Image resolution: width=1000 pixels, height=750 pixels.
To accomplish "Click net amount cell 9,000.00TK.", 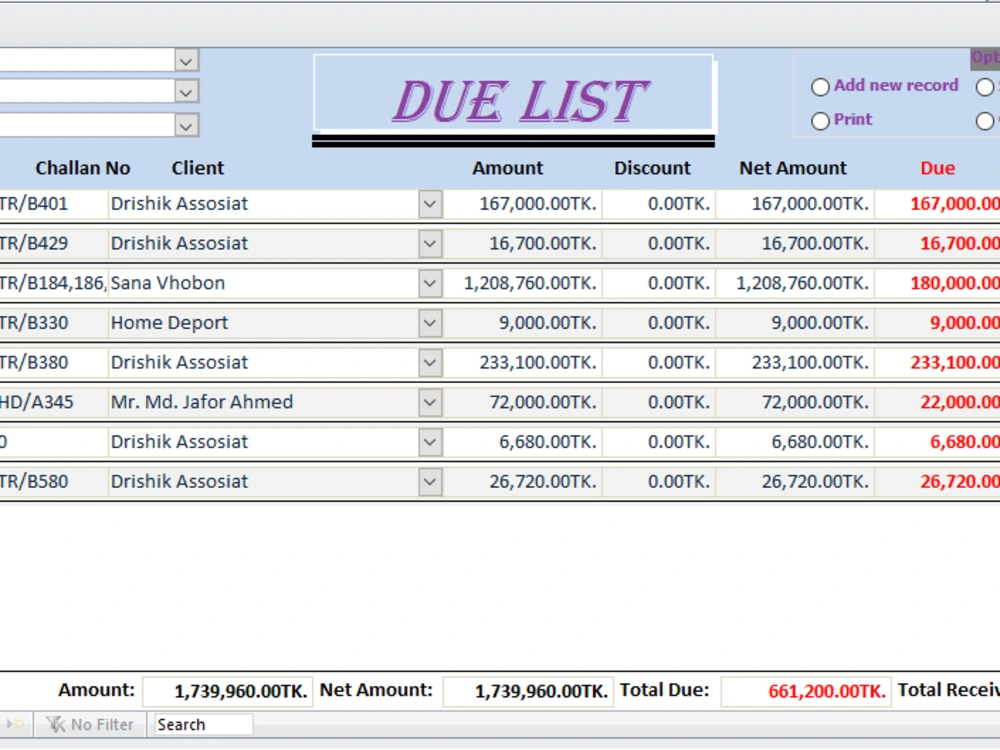I will click(795, 323).
